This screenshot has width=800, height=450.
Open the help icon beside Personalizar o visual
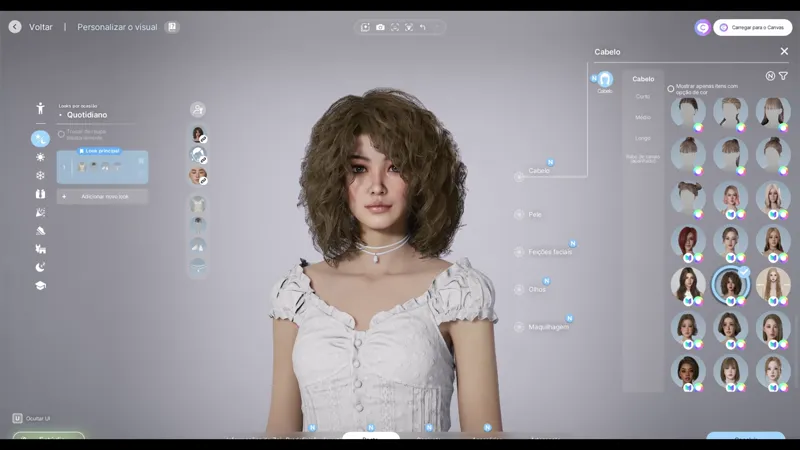pyautogui.click(x=172, y=27)
